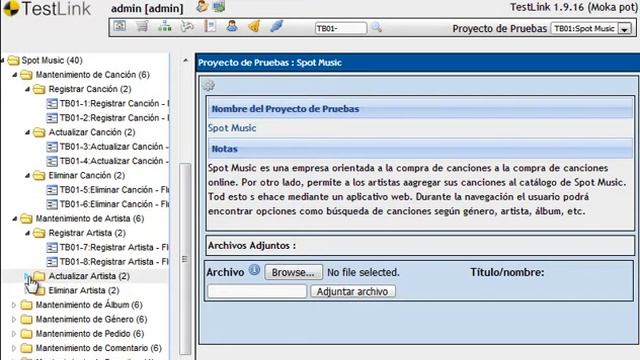The image size is (640, 360).
Task: Click test case icon for TB01-6
Action: pyautogui.click(x=52, y=204)
